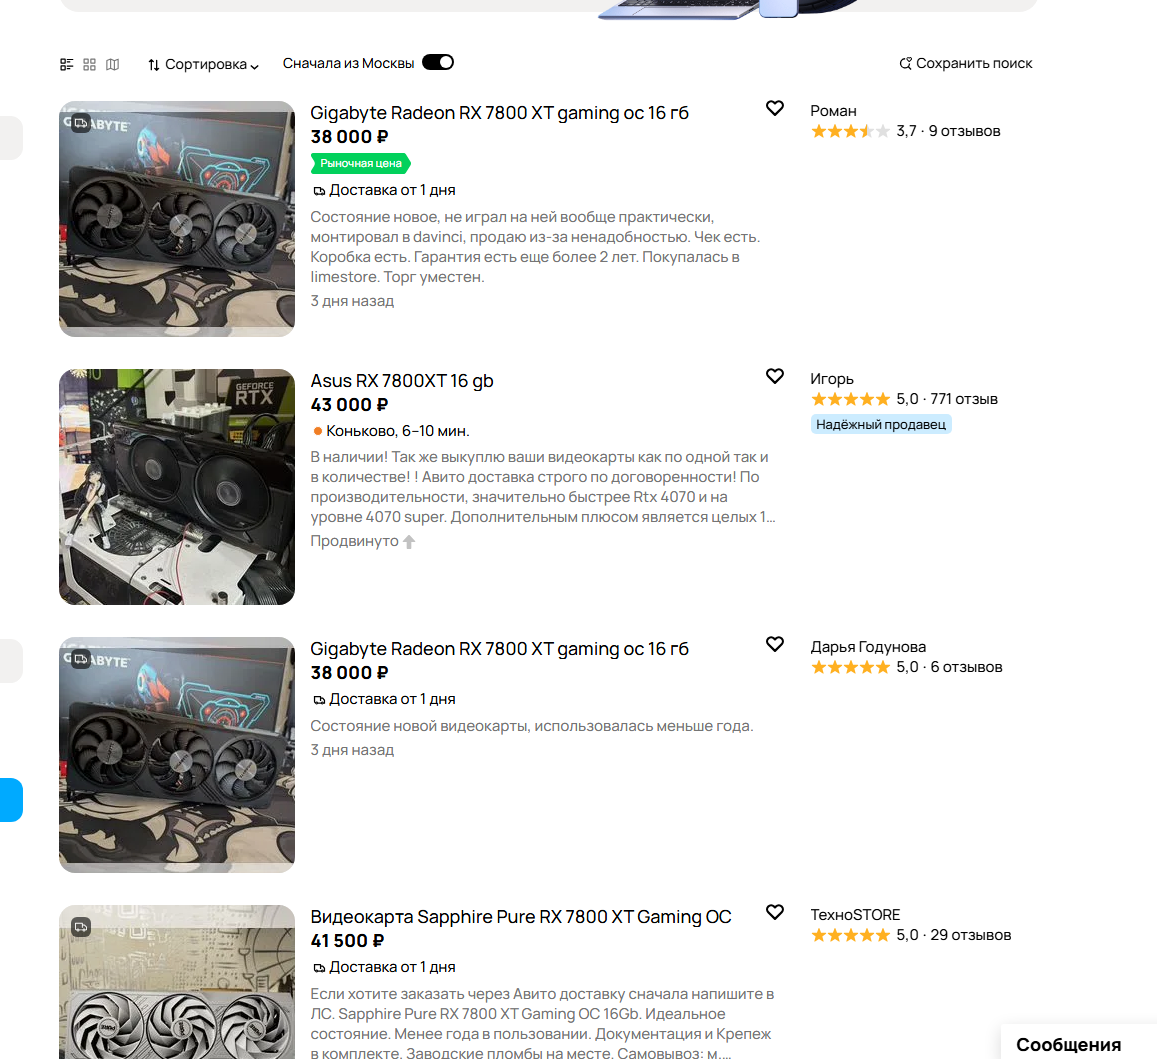Click the Надёжный продавец badge
The image size is (1157, 1059).
pos(881,424)
